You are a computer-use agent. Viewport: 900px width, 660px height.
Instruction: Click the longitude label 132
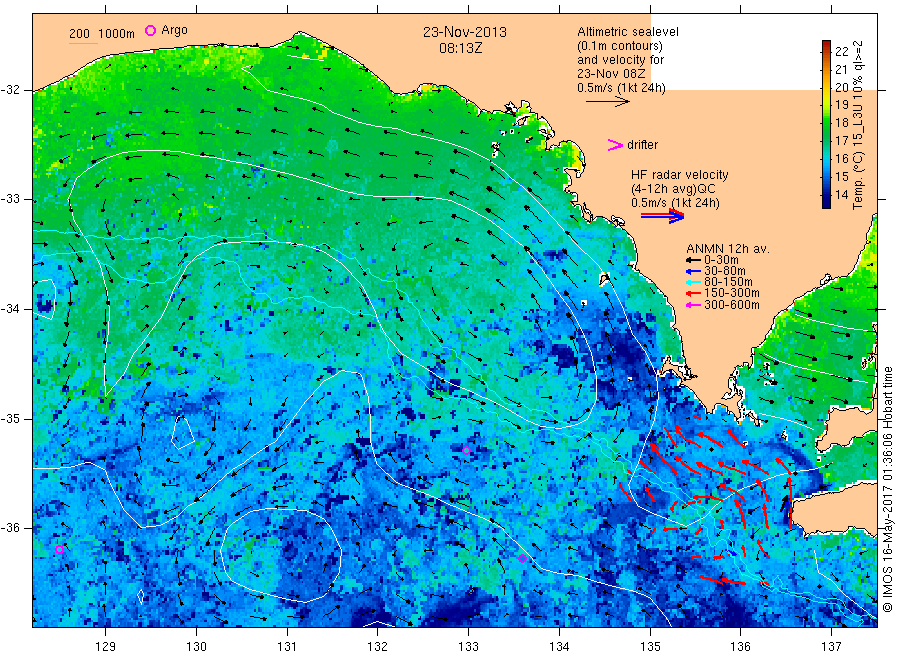[x=378, y=646]
